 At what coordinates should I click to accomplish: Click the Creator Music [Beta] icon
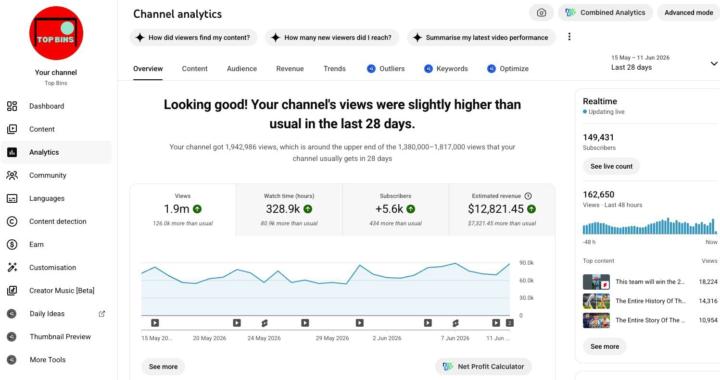[12, 291]
